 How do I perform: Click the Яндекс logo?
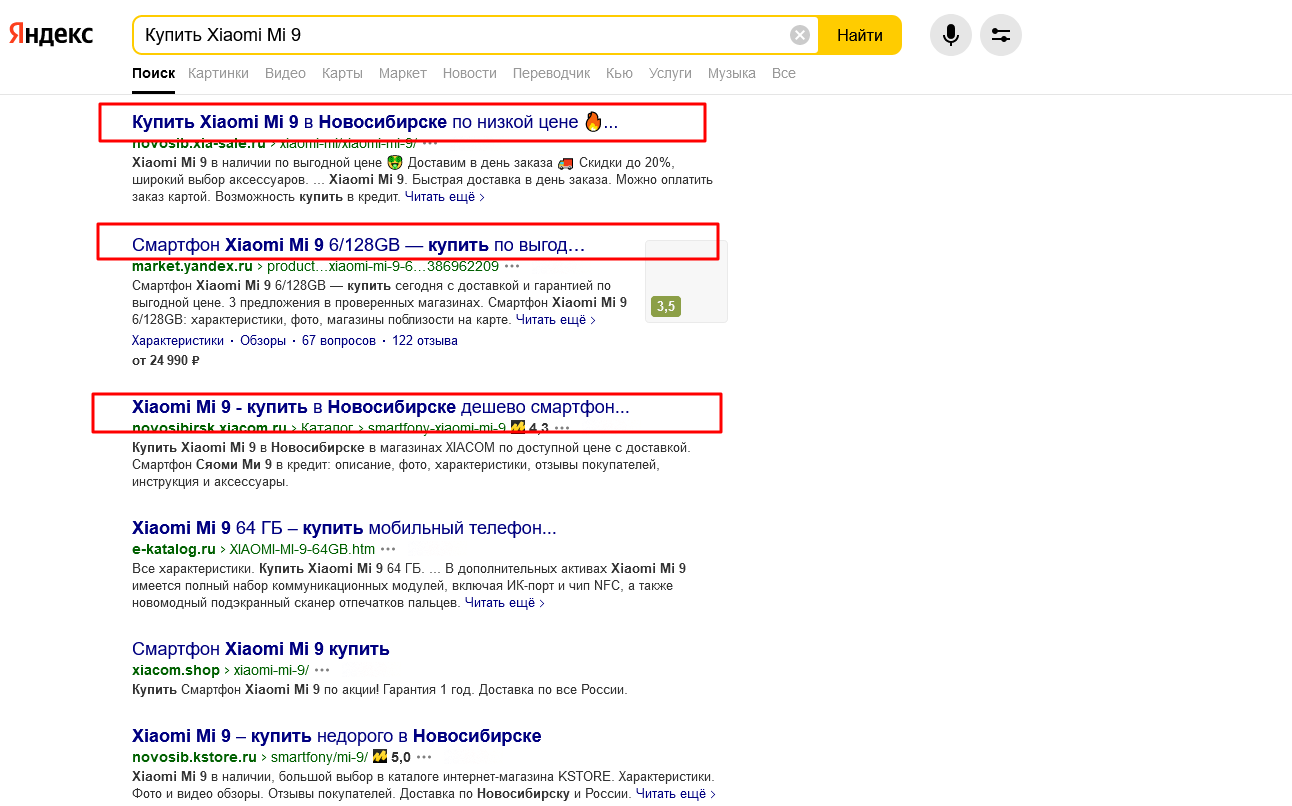(51, 35)
